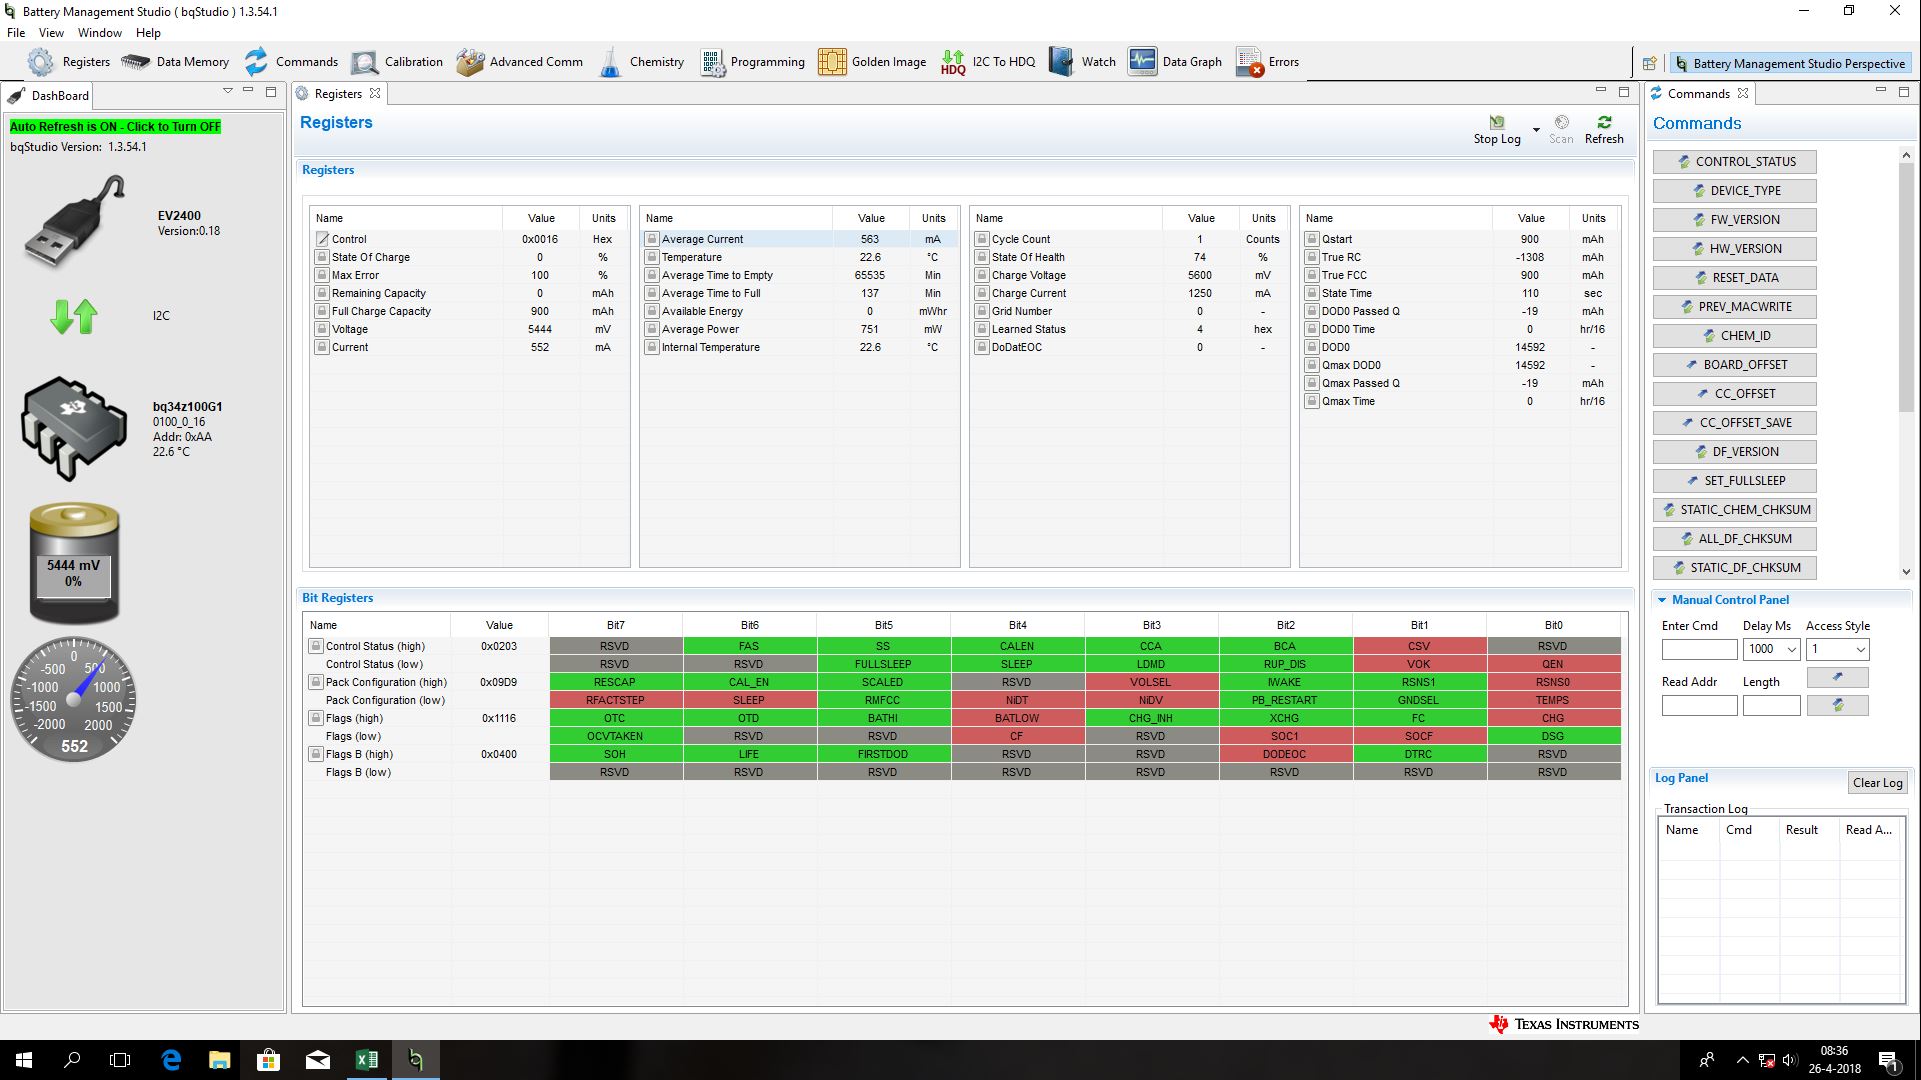This screenshot has width=1921, height=1080.
Task: Toggle Auto Refresh ON/OFF banner
Action: [x=115, y=127]
